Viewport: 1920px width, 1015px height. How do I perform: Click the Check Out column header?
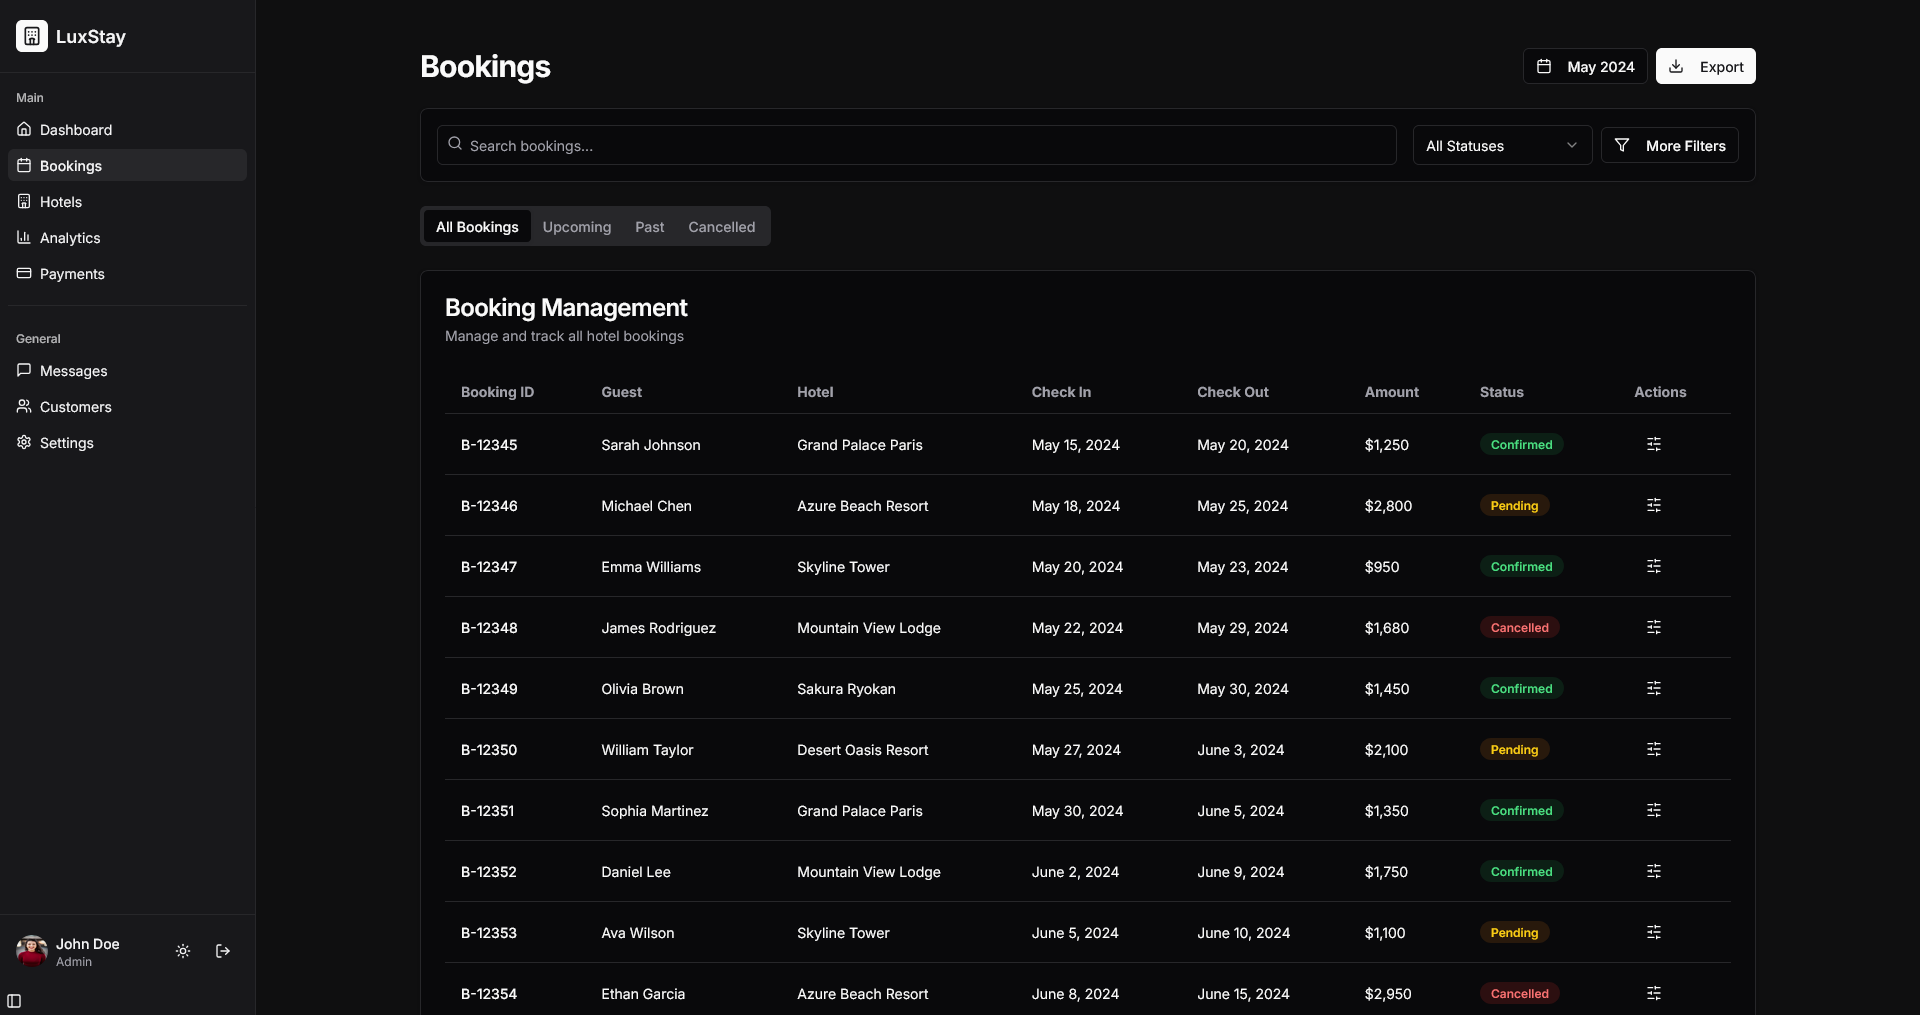[x=1233, y=392]
